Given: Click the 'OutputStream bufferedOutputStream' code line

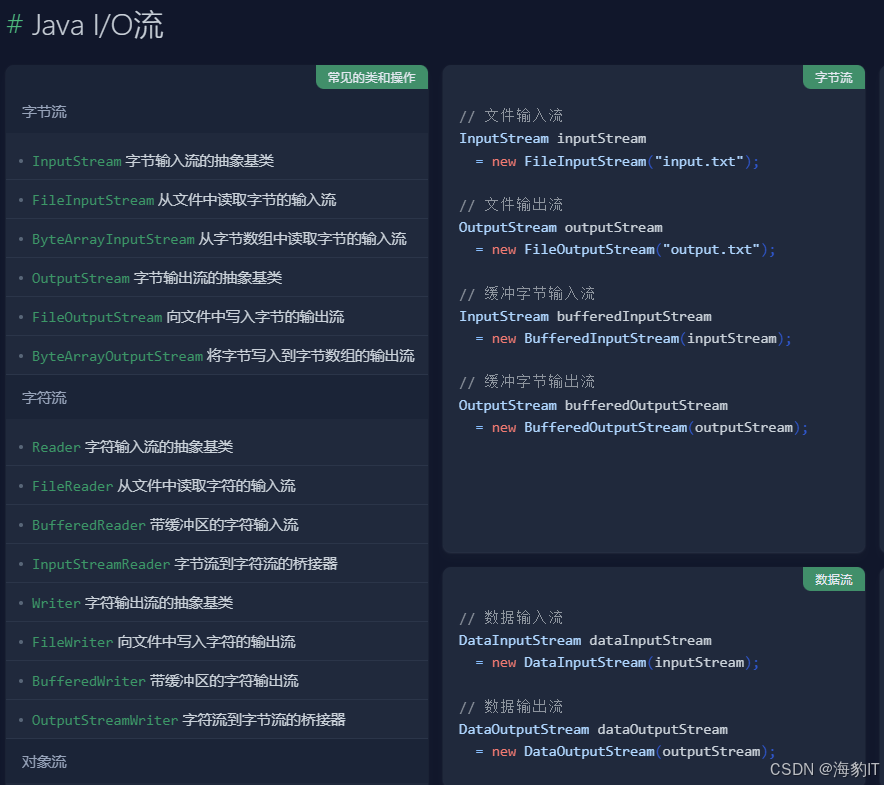Looking at the screenshot, I should [x=593, y=405].
